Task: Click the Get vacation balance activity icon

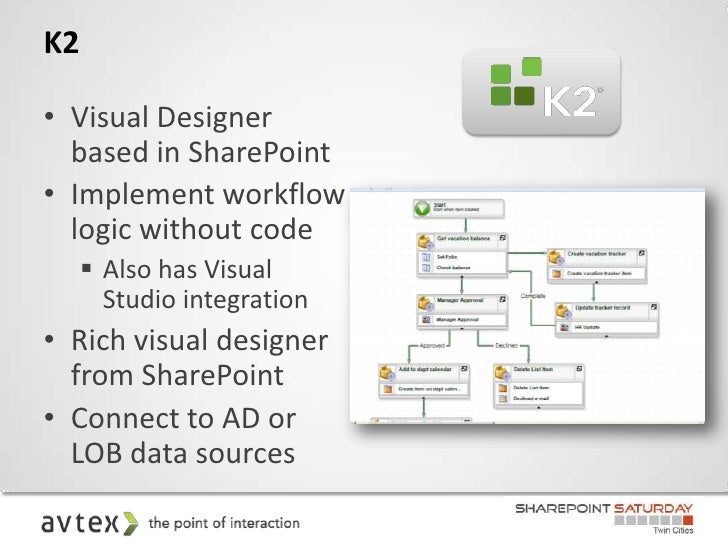Action: point(426,241)
